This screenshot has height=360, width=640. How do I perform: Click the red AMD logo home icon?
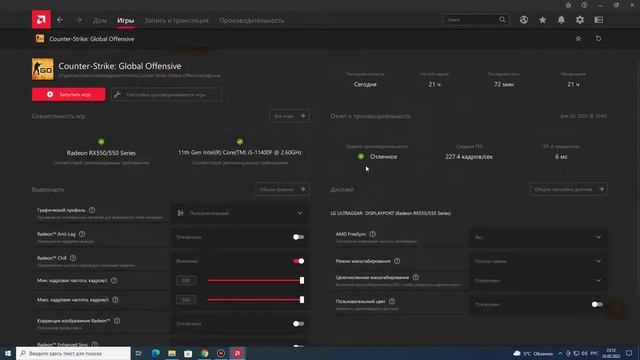click(x=41, y=19)
